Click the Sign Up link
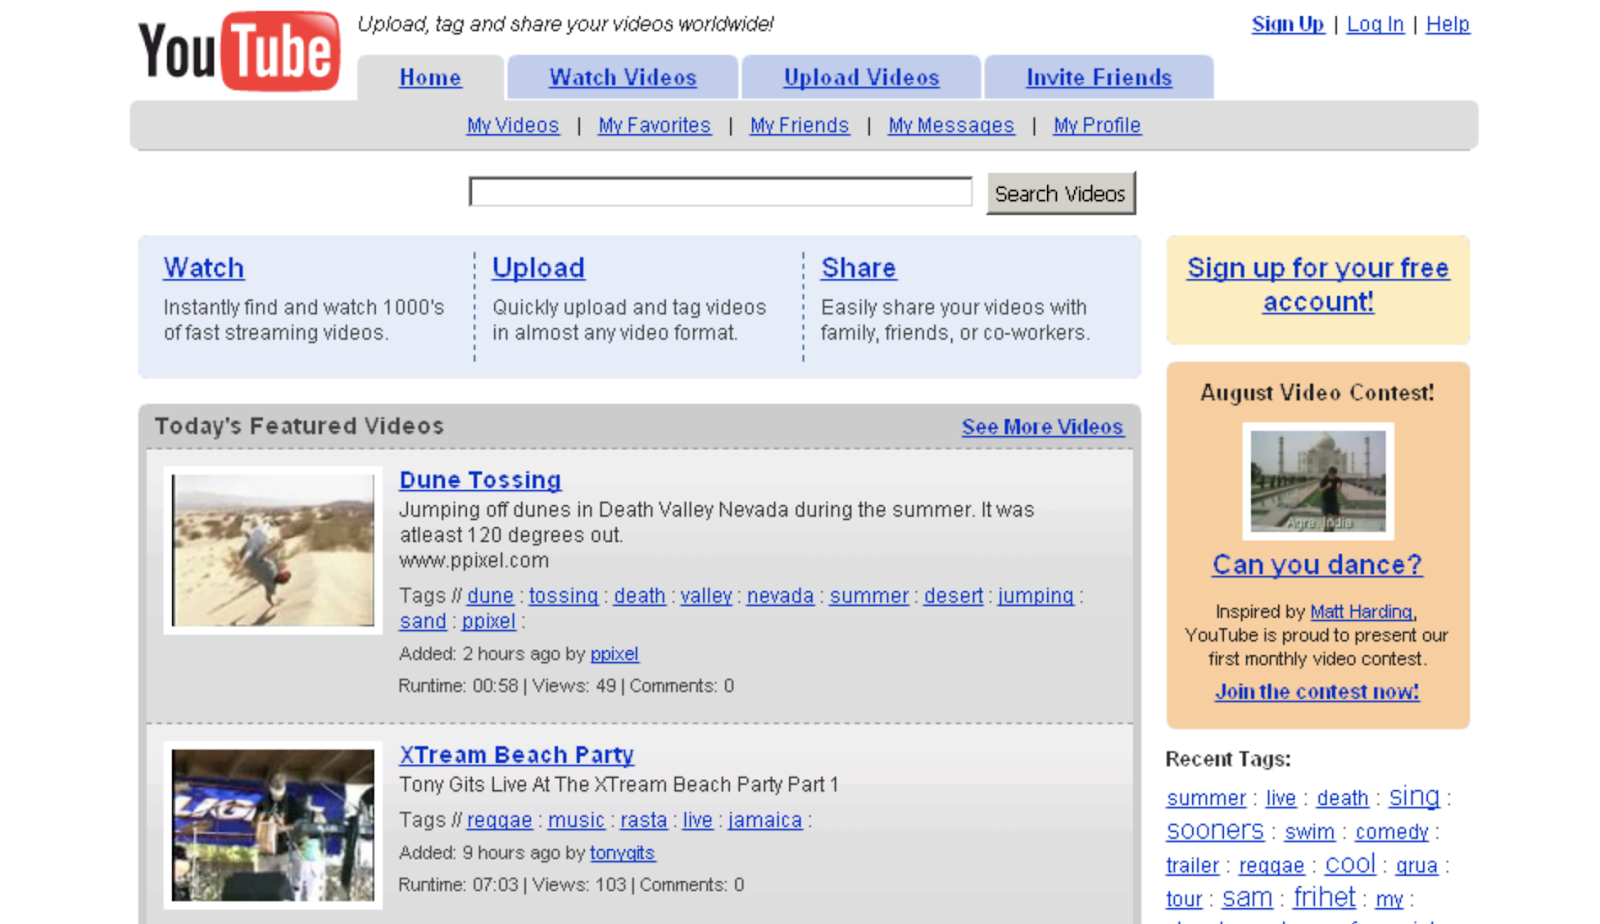The height and width of the screenshot is (924, 1600). click(1288, 24)
